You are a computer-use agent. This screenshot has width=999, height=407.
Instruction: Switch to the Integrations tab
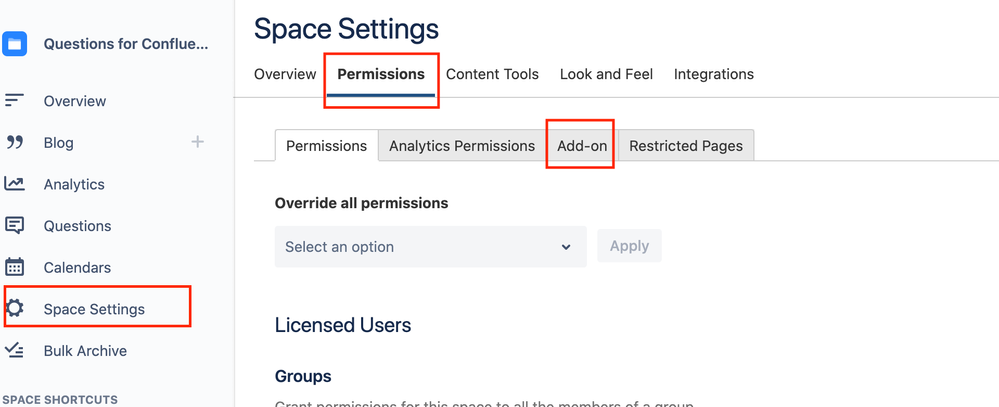click(714, 74)
